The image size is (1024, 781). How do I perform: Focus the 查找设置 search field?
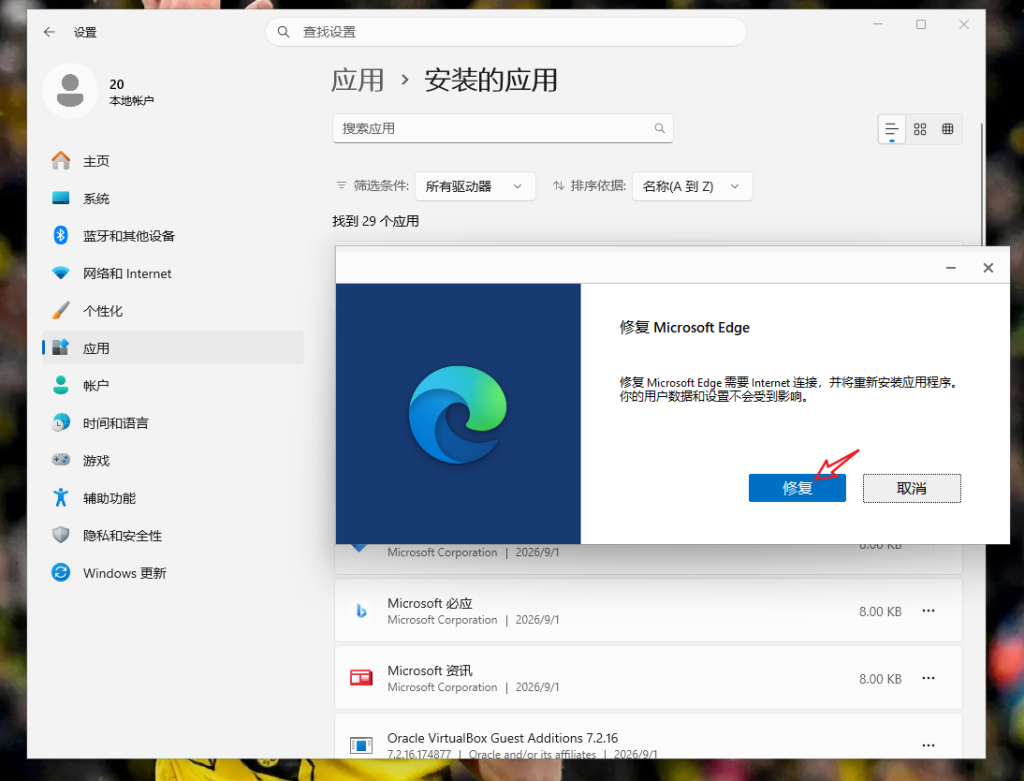click(506, 32)
